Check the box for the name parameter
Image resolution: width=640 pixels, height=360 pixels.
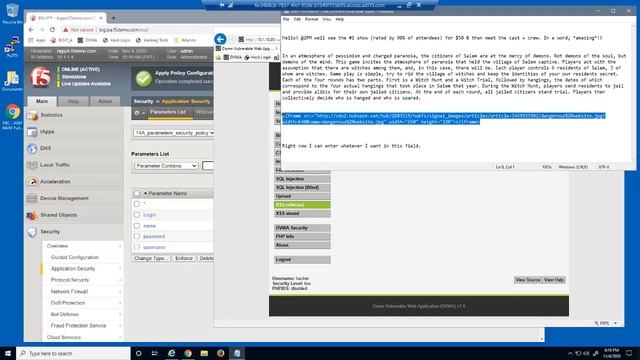click(137, 226)
